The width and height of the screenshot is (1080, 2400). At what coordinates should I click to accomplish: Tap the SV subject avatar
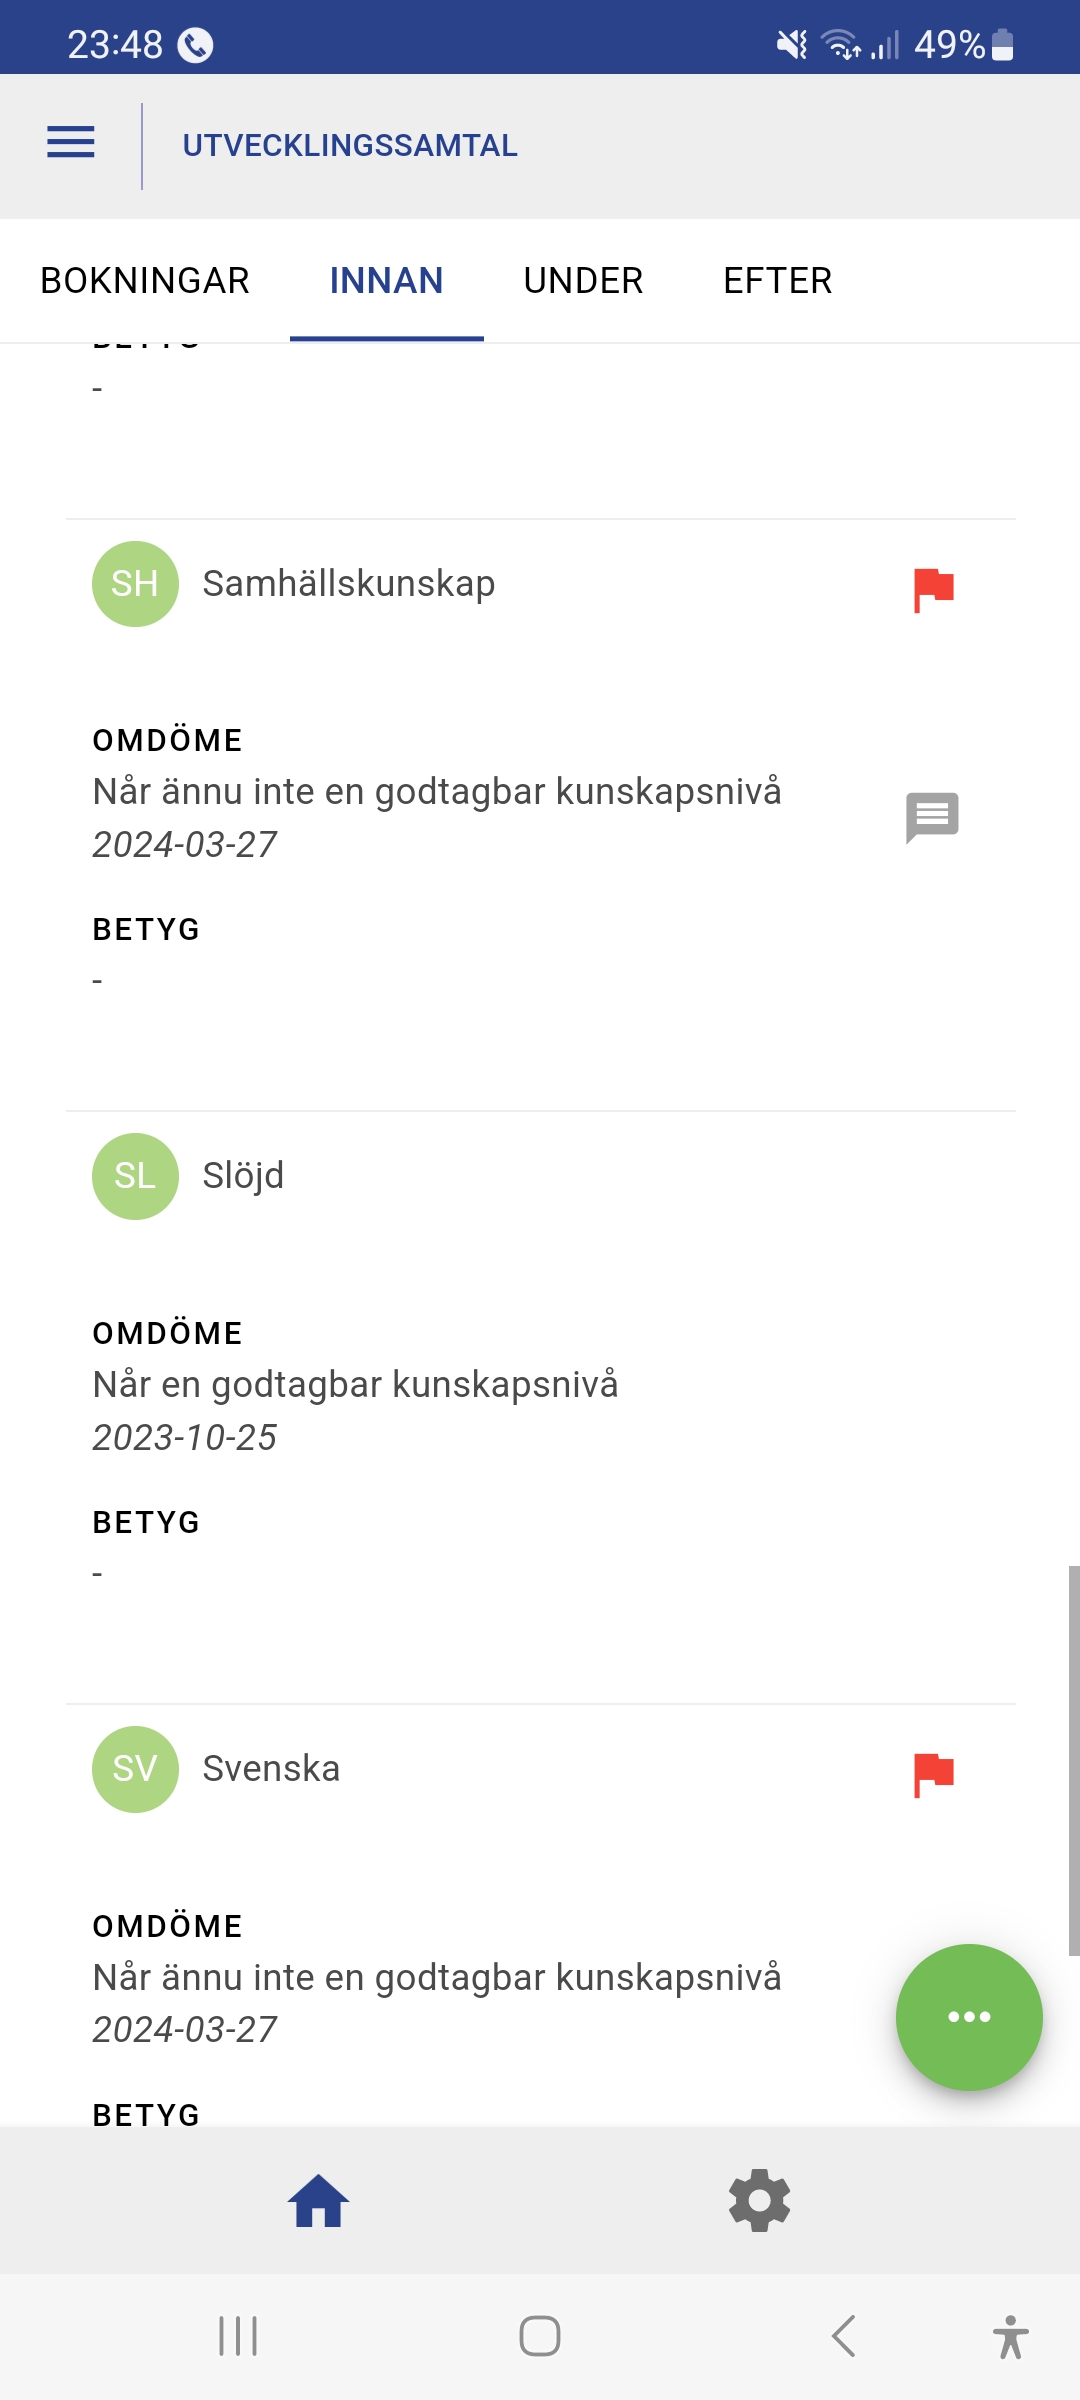pos(135,1769)
